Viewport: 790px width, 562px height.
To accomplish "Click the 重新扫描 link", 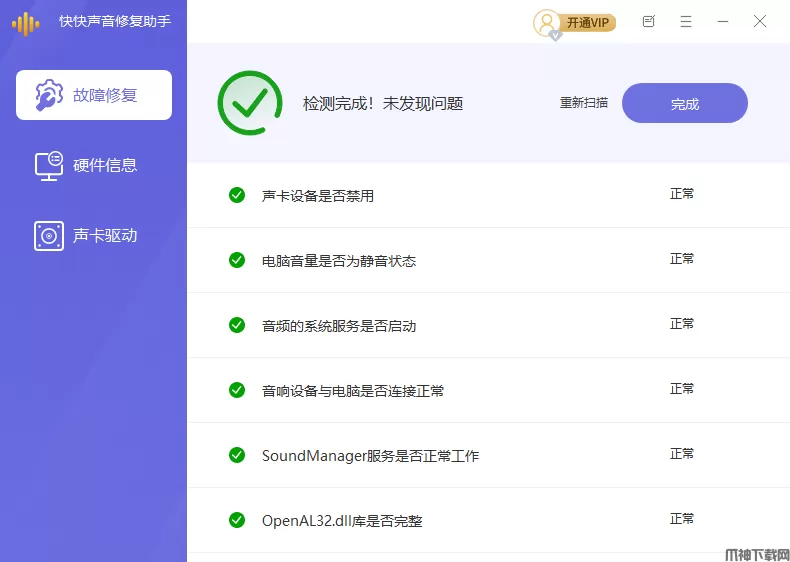I will pyautogui.click(x=584, y=103).
